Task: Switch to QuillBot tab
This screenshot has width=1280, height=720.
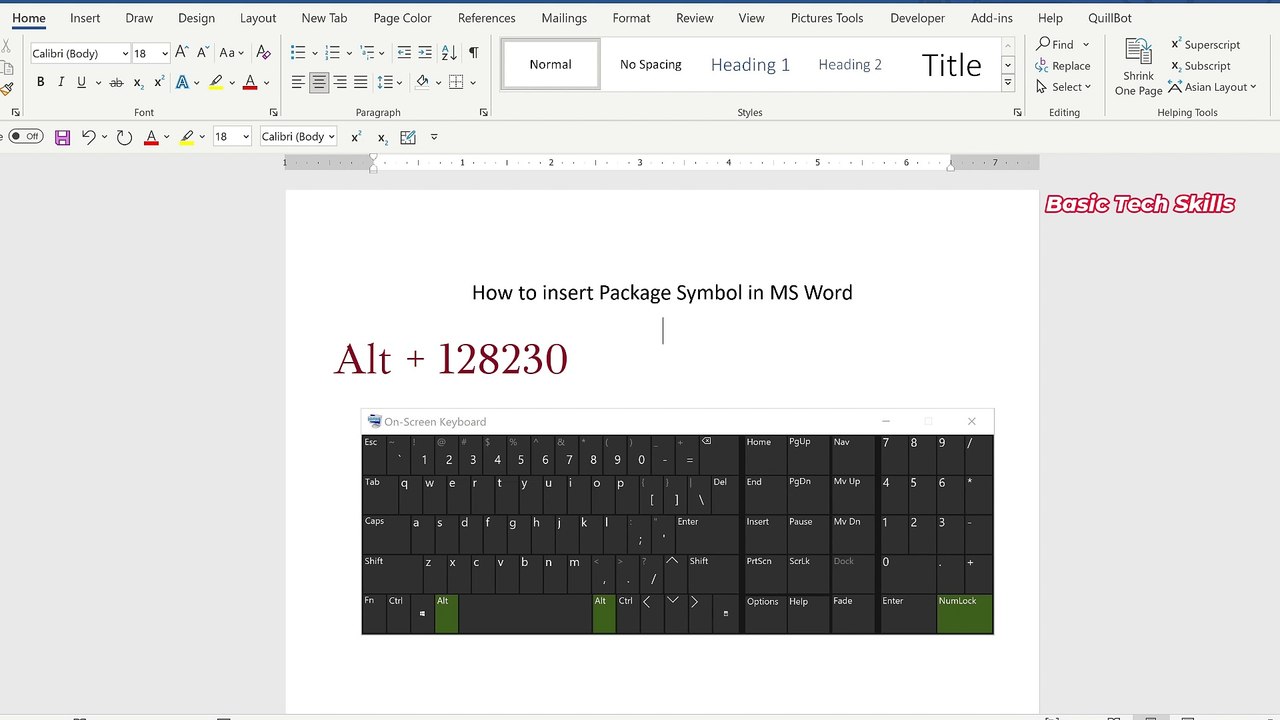Action: tap(1109, 18)
